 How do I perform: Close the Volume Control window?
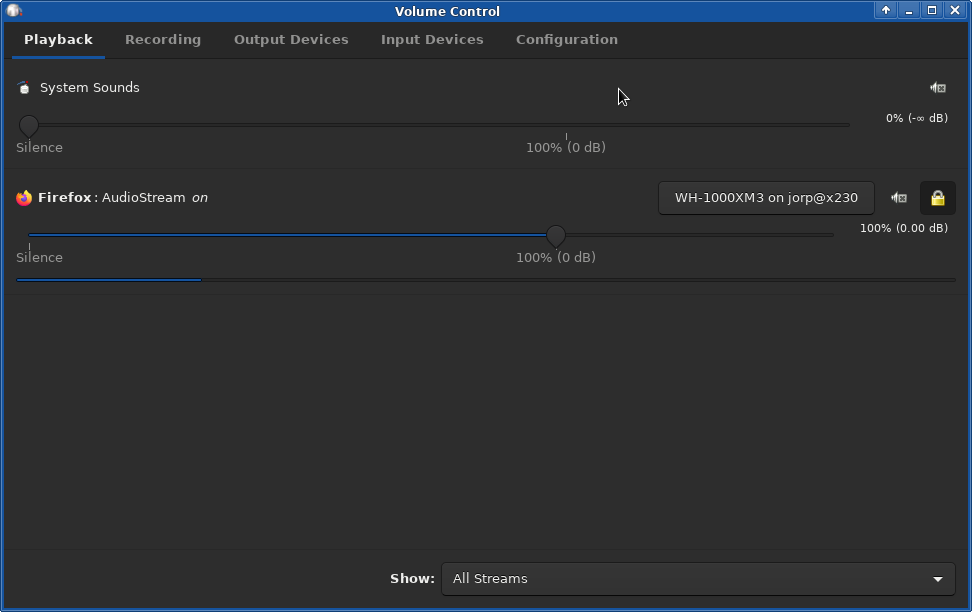(955, 11)
